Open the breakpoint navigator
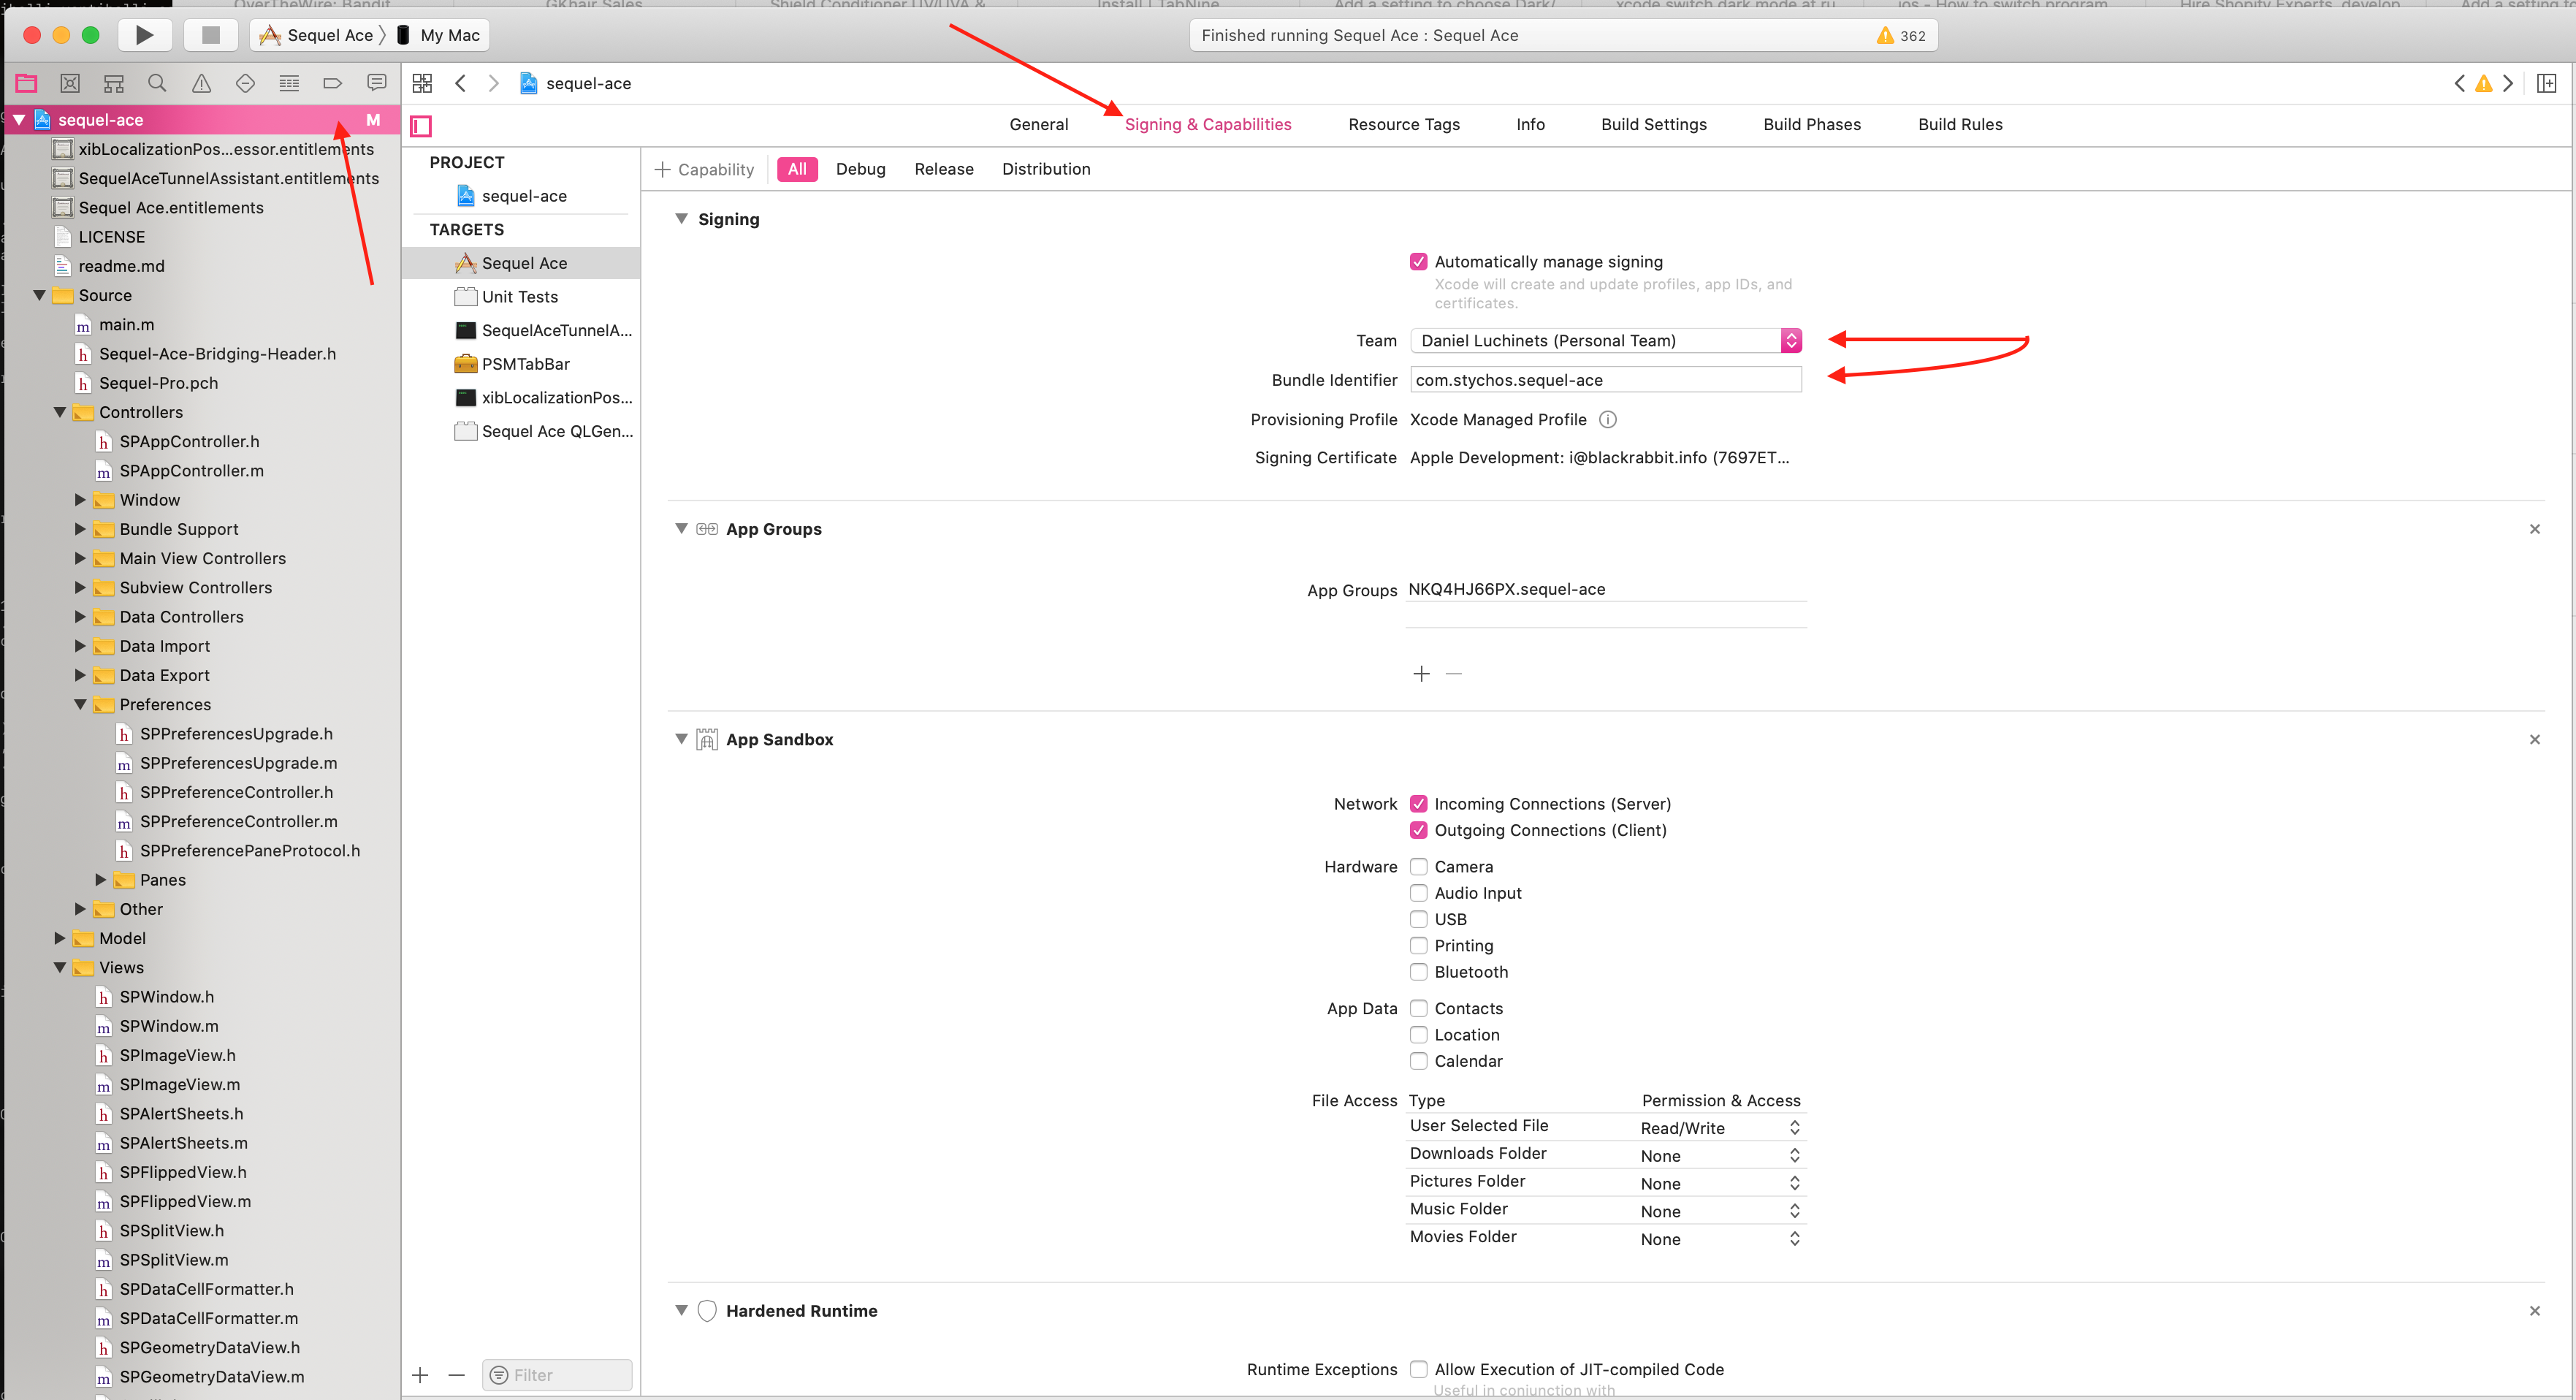Screen dimensions: 2576x1400 (x=333, y=83)
